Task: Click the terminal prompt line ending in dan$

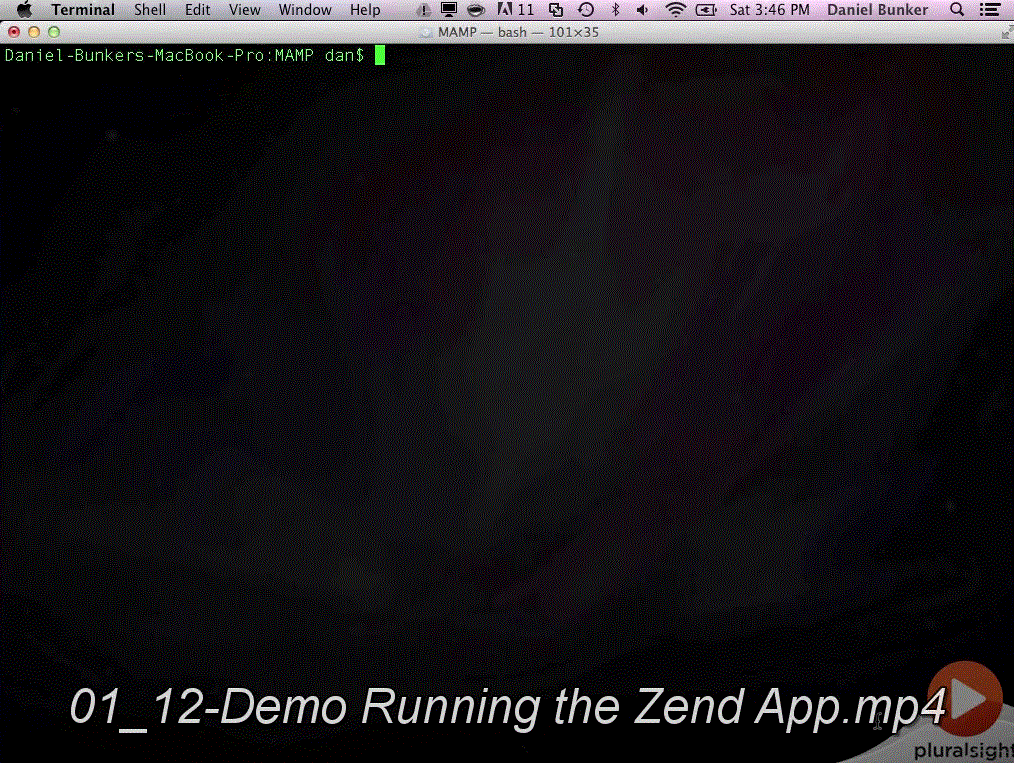Action: click(x=184, y=56)
